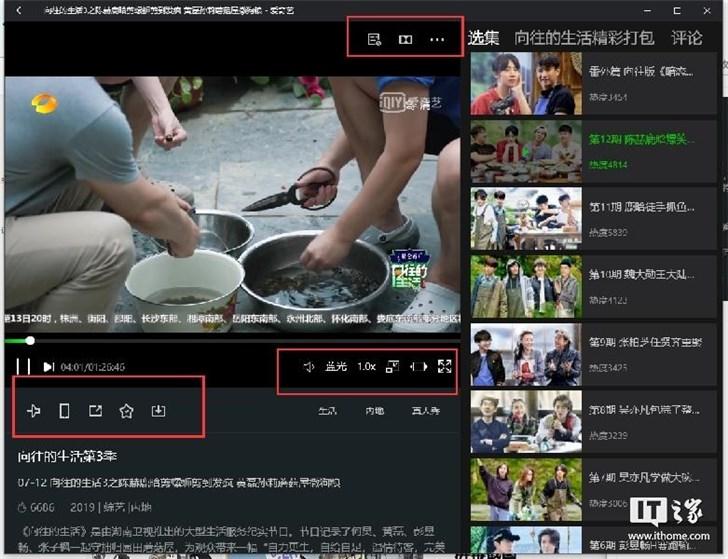Viewport: 728px width, 559px height.
Task: Select the green 第12期 episode title
Action: click(x=642, y=139)
